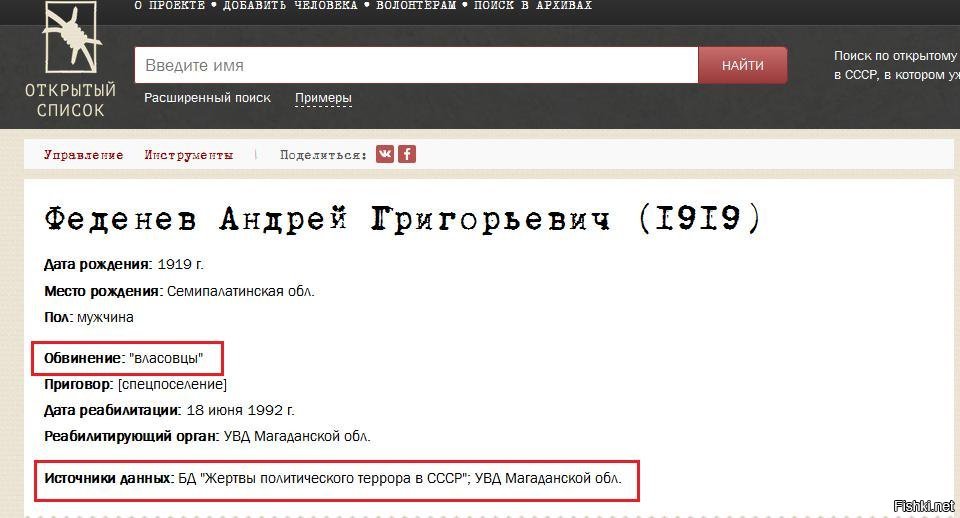The width and height of the screenshot is (960, 518).
Task: Click the Приговор спецпоселение value
Action: click(172, 385)
